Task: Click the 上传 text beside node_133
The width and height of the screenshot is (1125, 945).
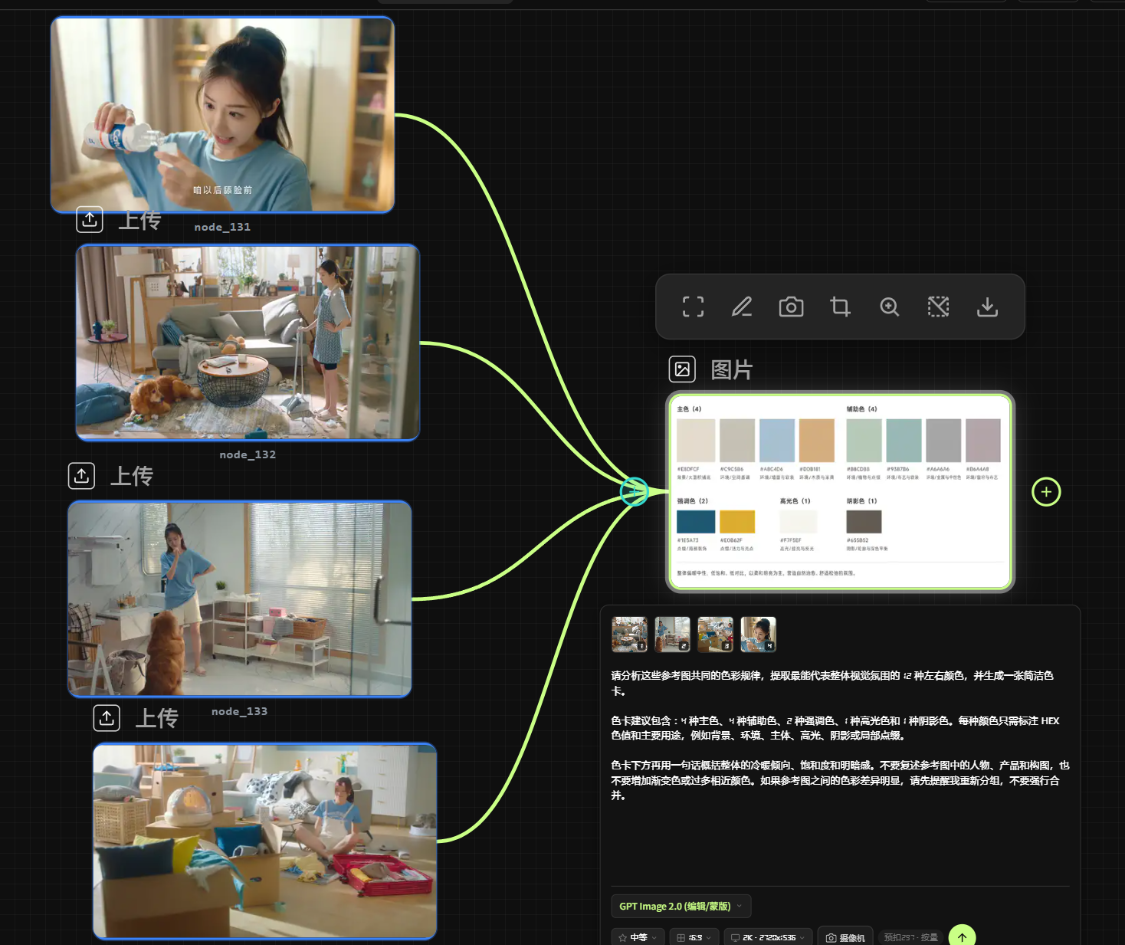Action: [x=156, y=718]
